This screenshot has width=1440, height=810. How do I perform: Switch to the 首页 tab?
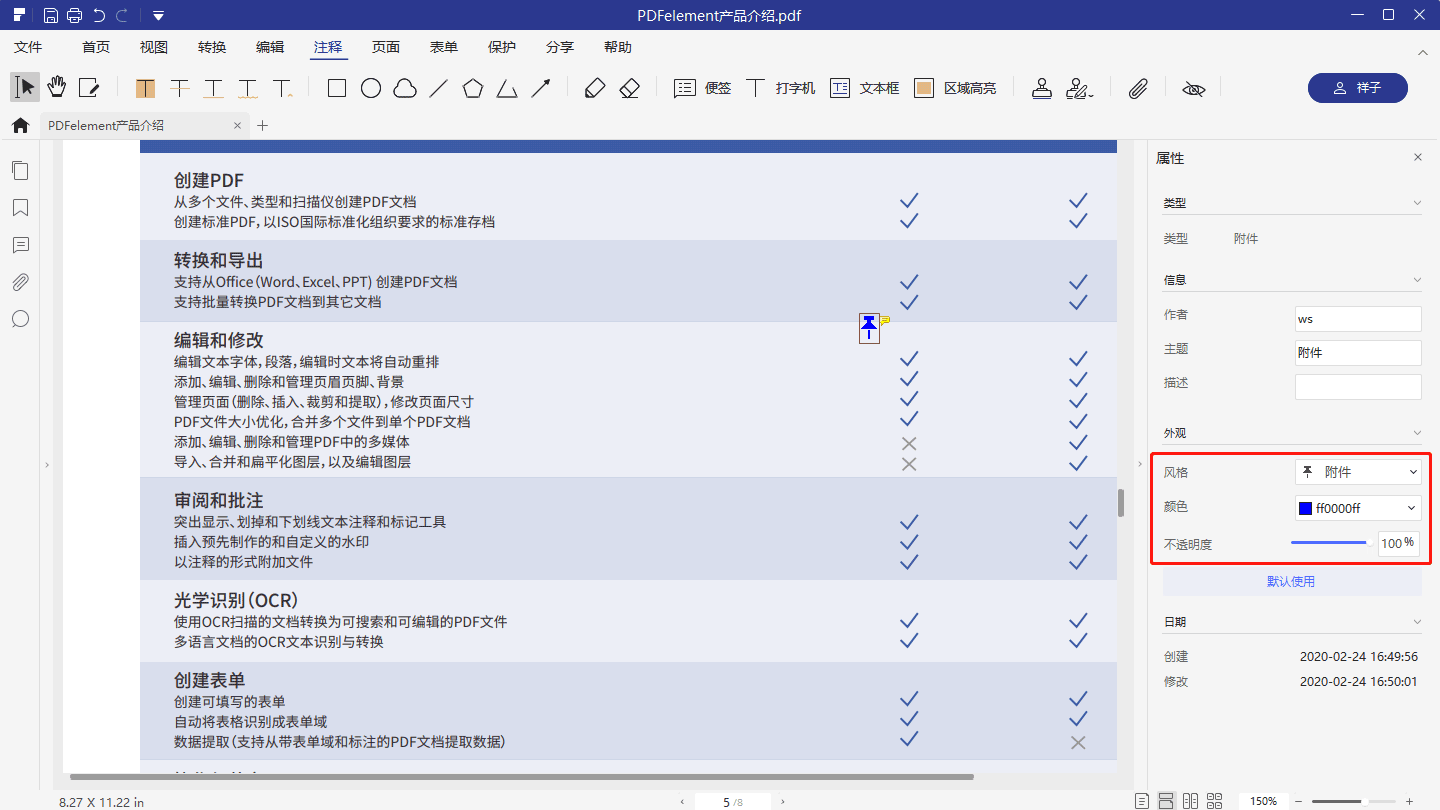[x=96, y=47]
